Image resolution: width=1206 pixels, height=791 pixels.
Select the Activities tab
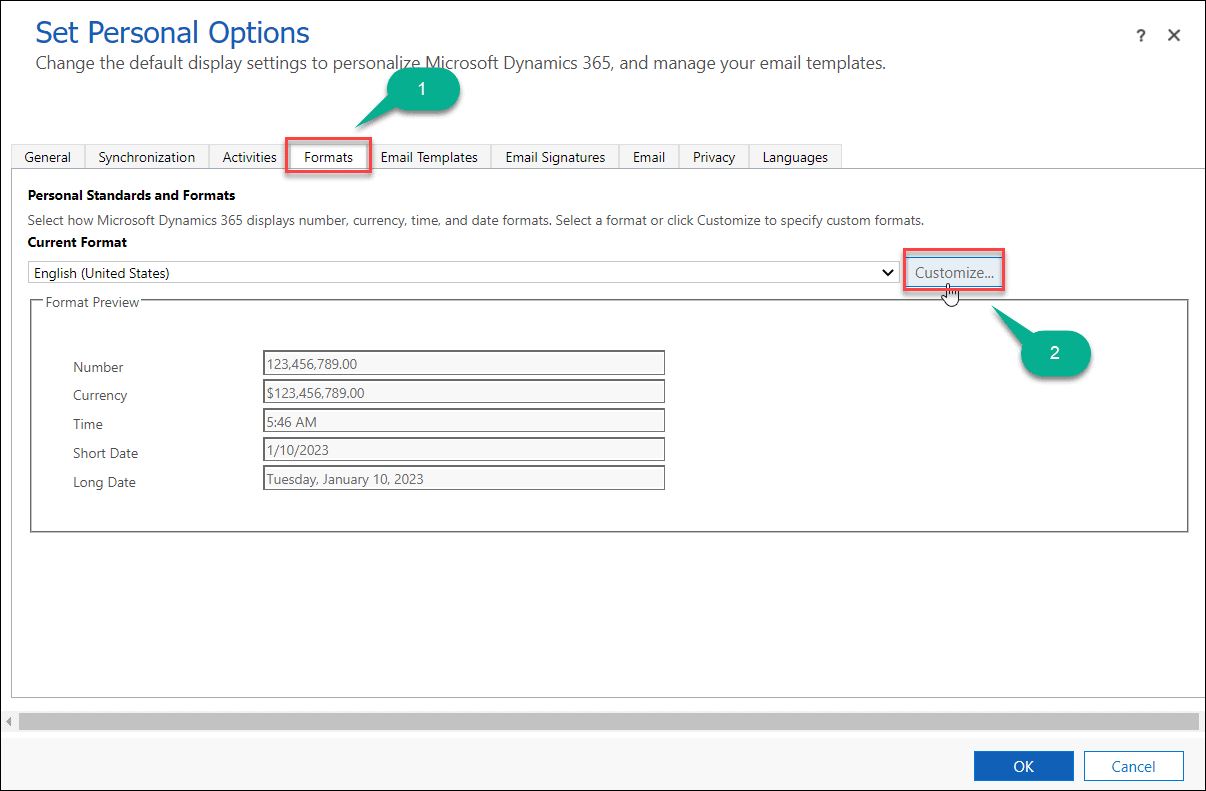[248, 156]
